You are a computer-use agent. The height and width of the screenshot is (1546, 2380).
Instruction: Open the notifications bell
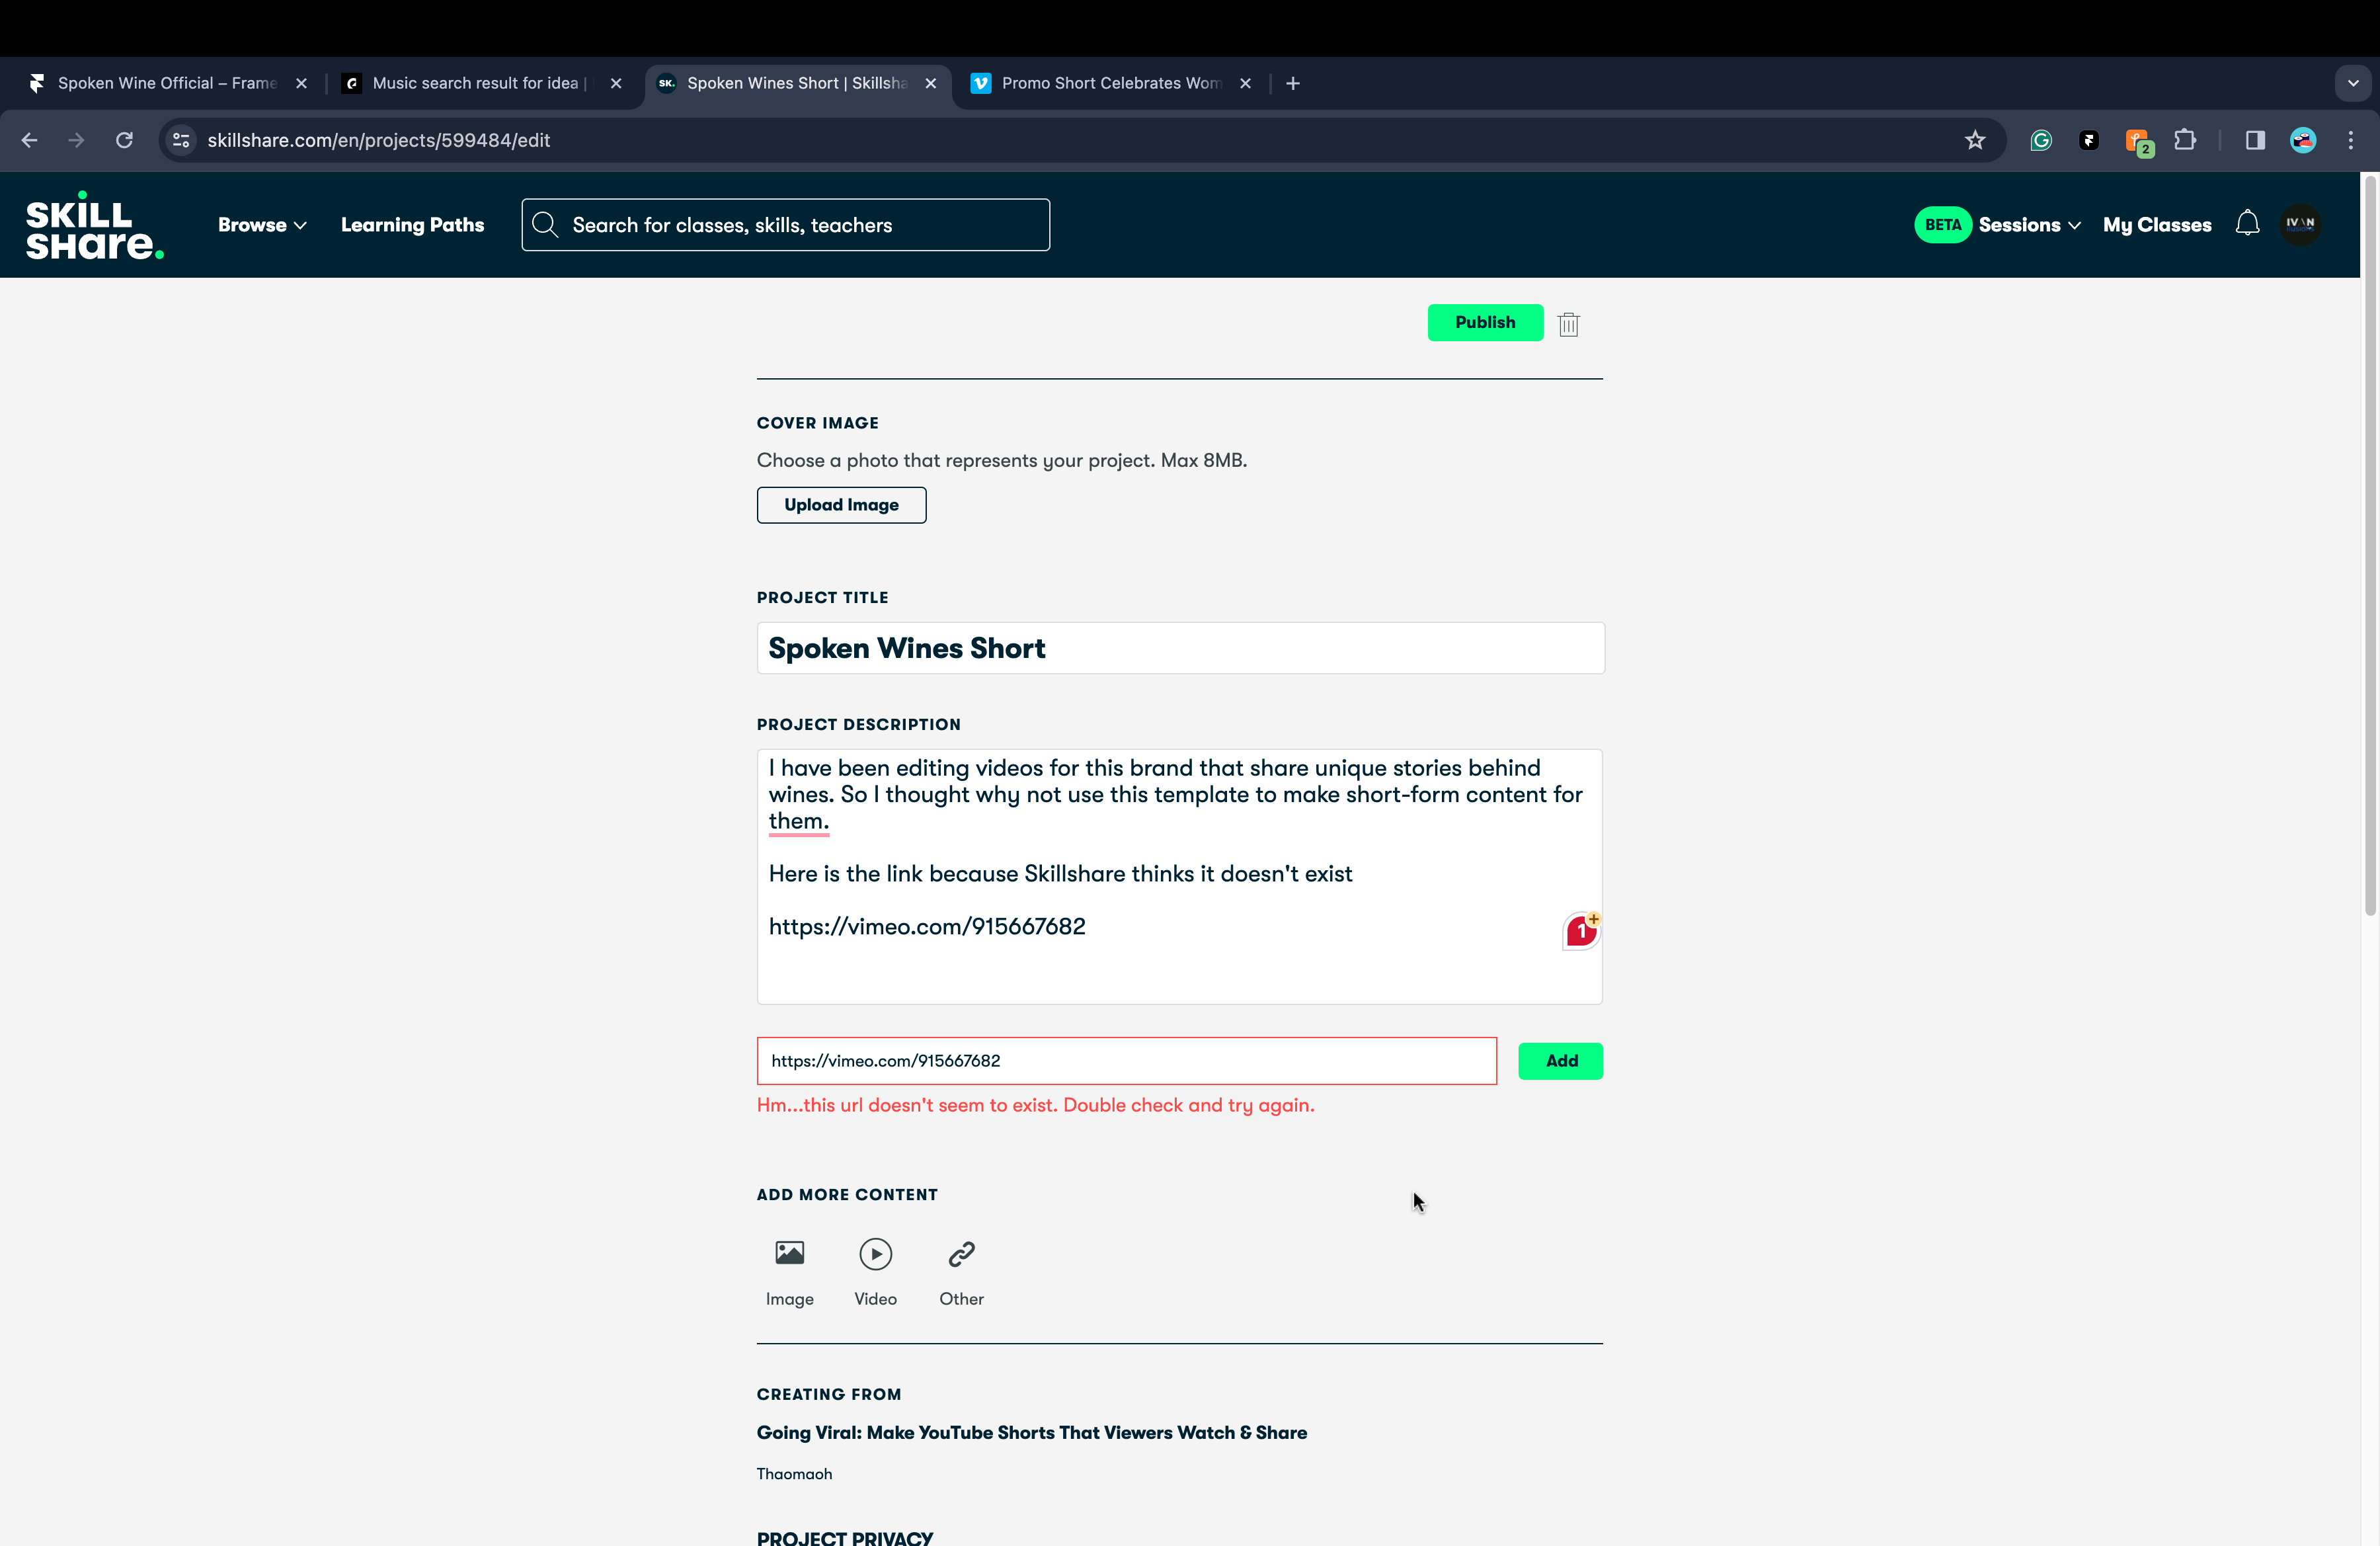click(x=2247, y=224)
